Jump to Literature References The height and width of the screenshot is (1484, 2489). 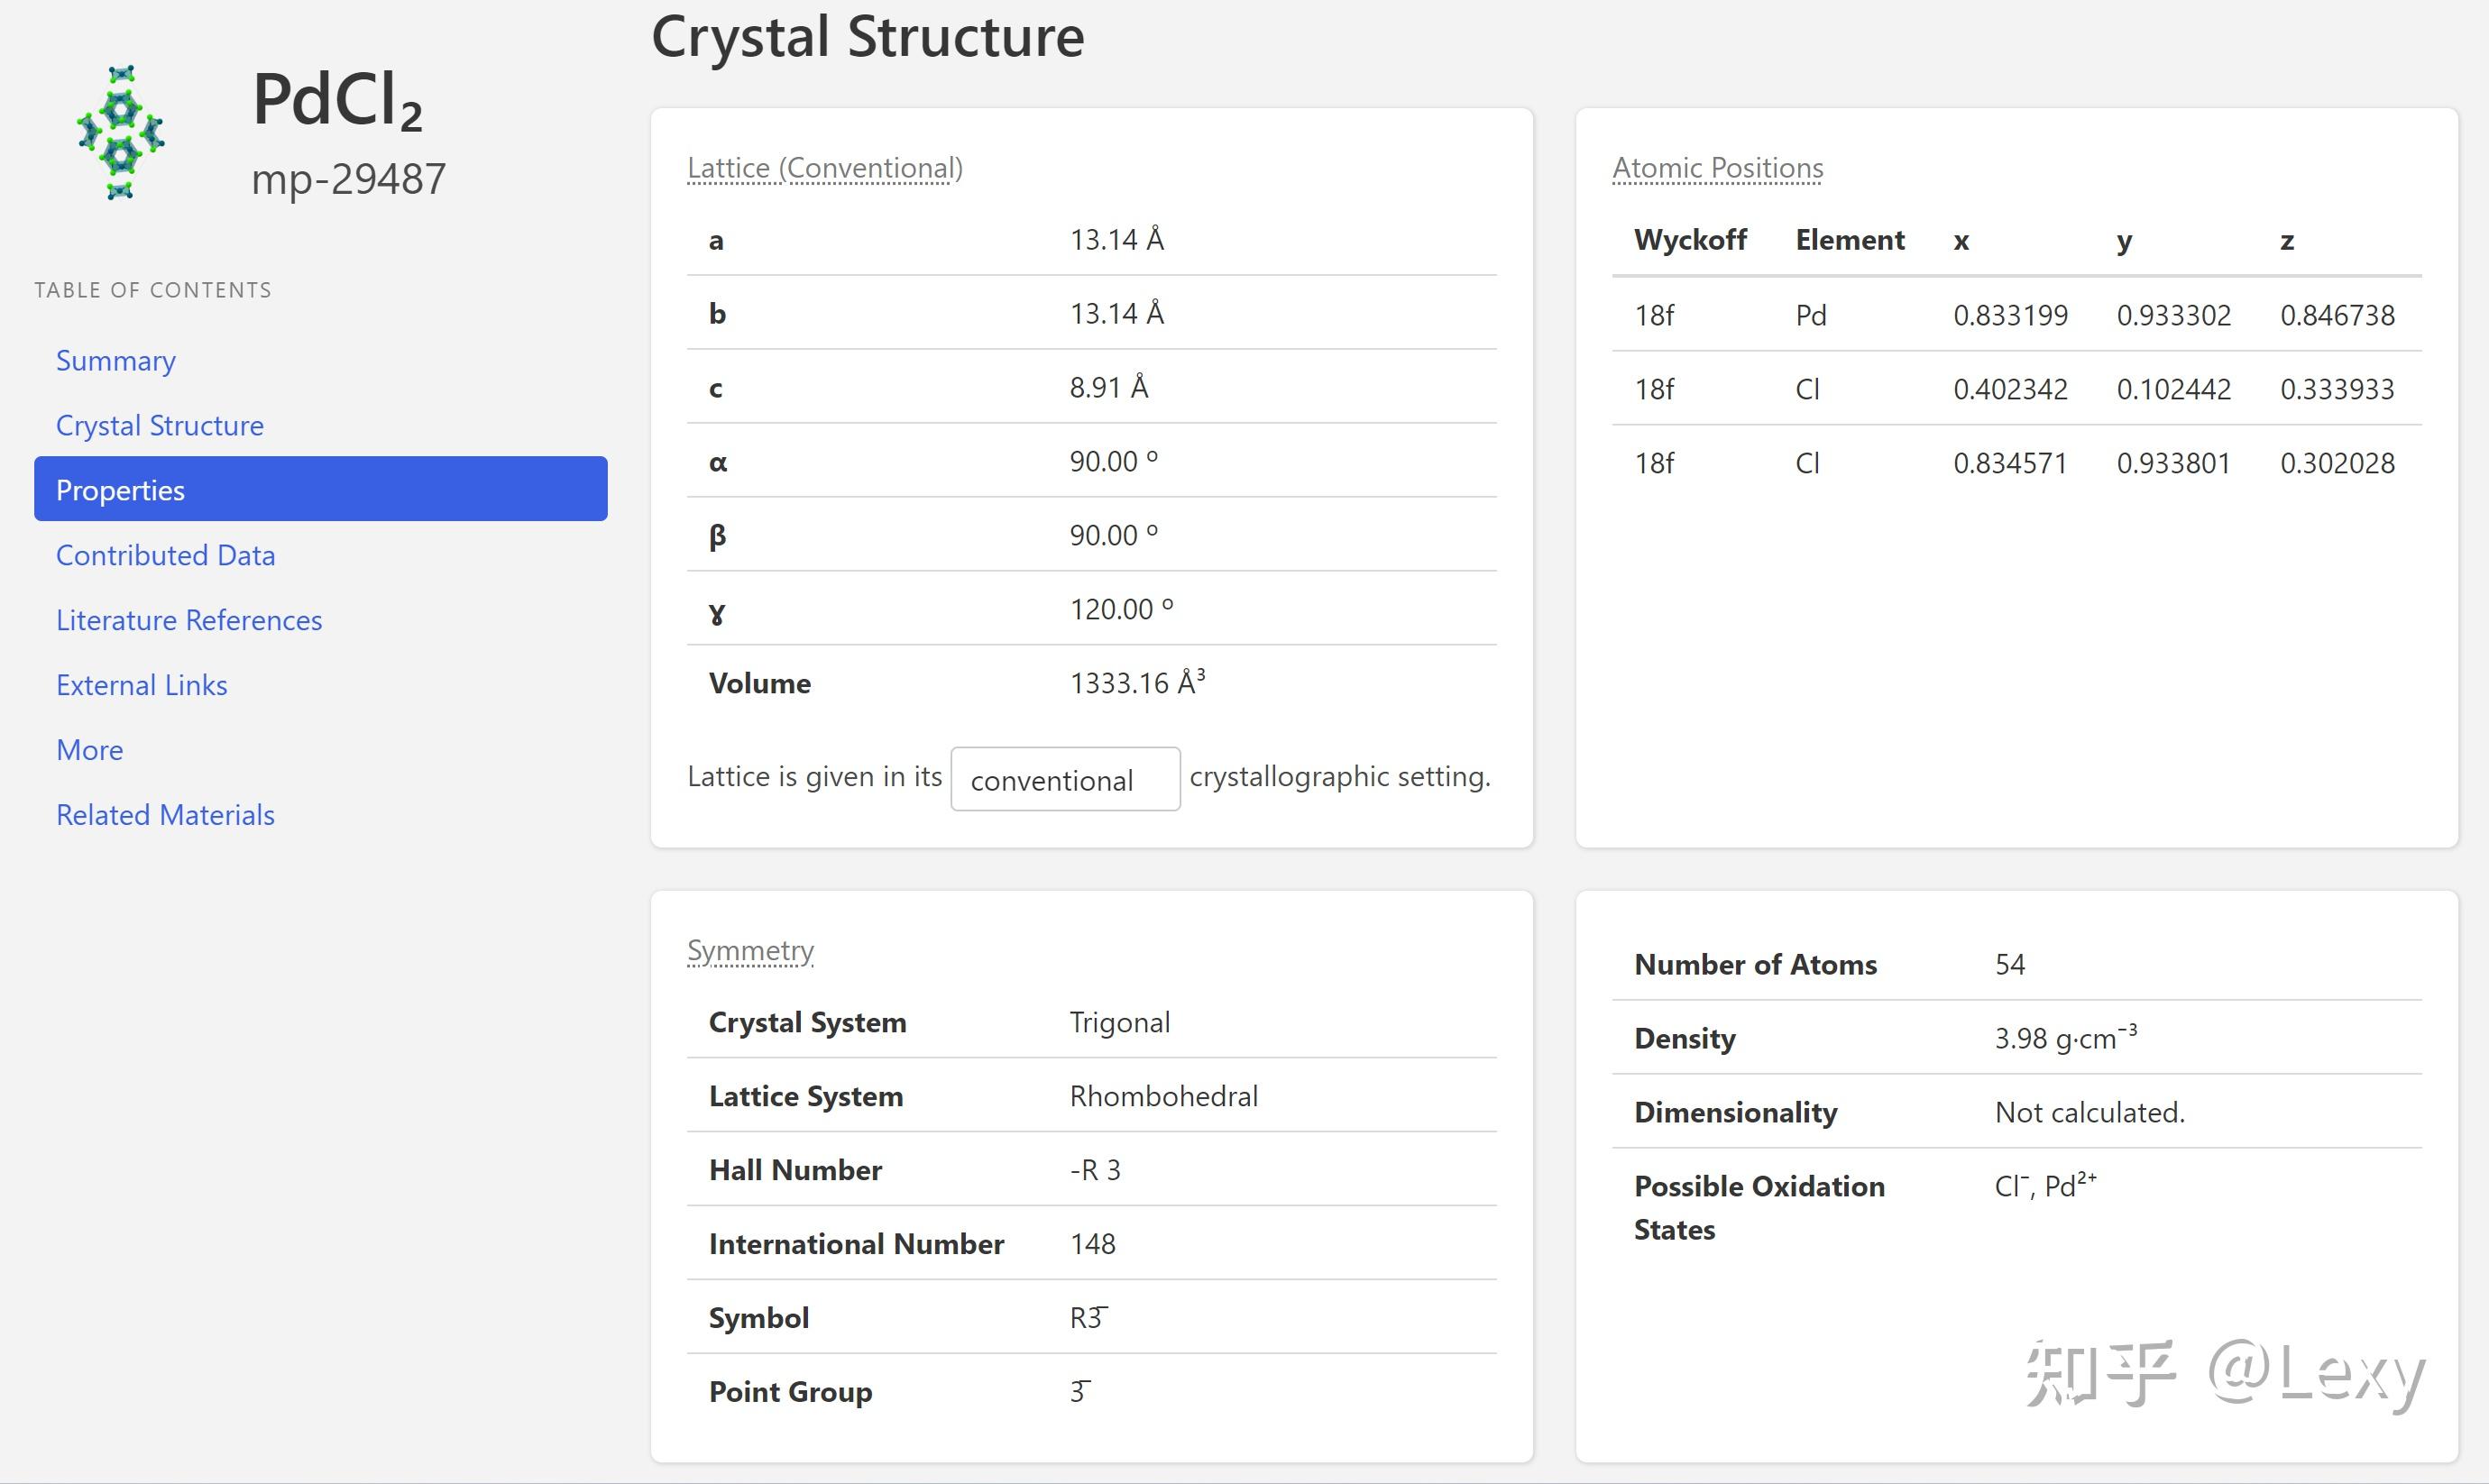(x=189, y=620)
